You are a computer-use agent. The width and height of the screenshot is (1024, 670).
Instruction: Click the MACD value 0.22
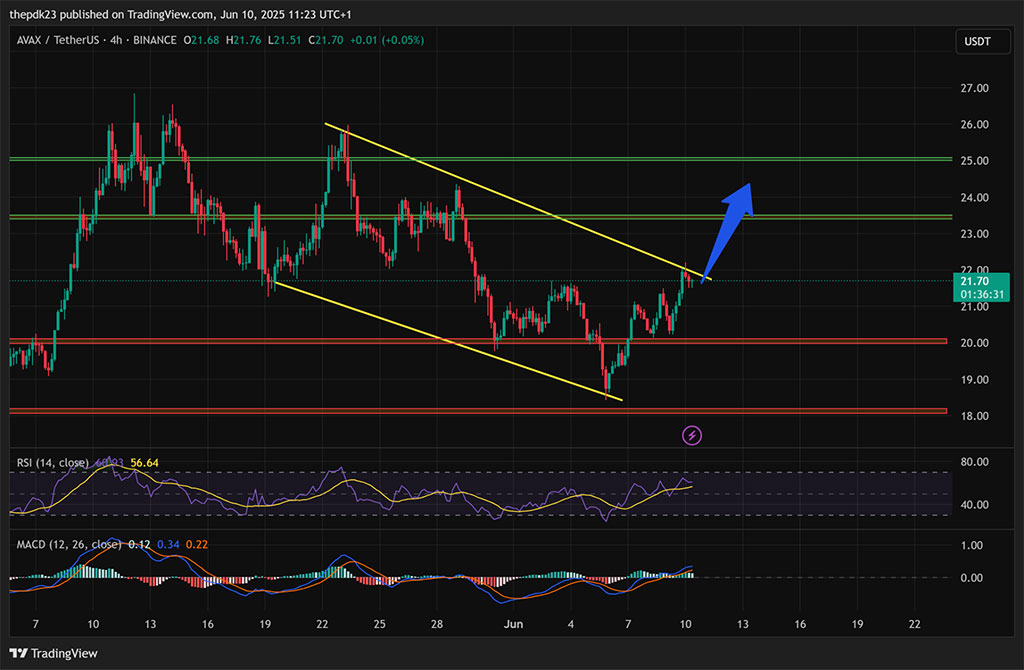[x=197, y=545]
